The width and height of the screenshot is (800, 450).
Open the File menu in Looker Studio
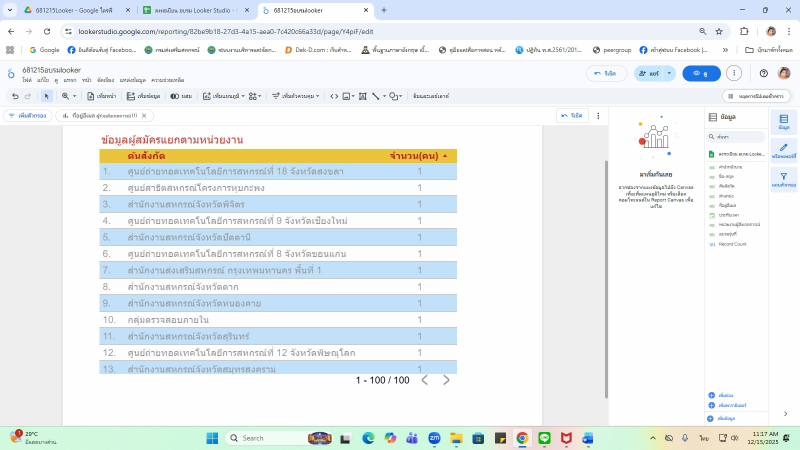point(26,79)
